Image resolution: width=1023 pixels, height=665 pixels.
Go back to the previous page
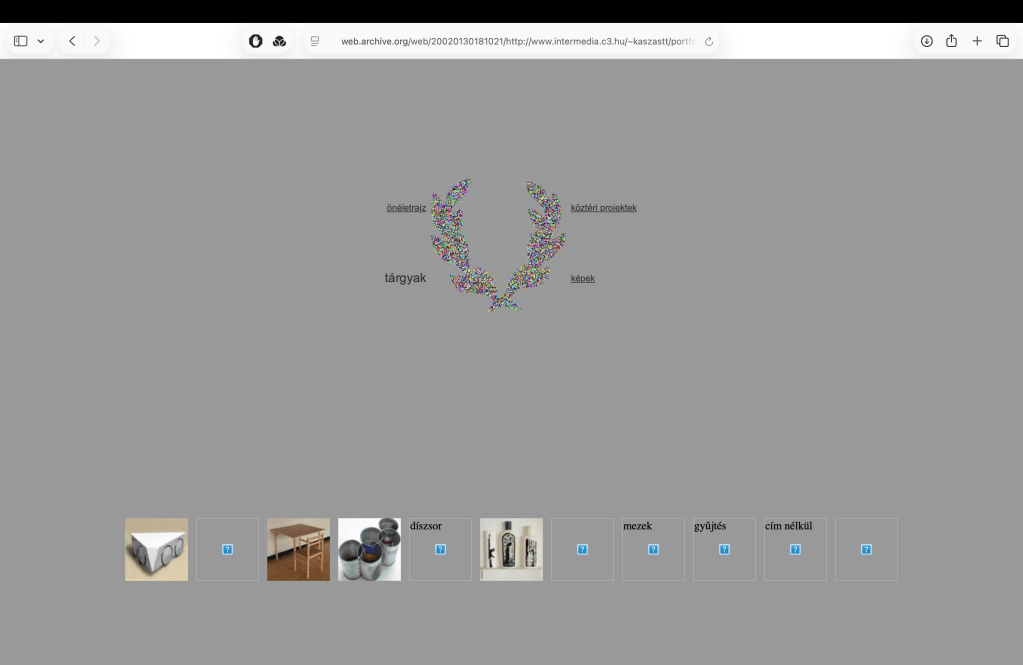(x=72, y=41)
